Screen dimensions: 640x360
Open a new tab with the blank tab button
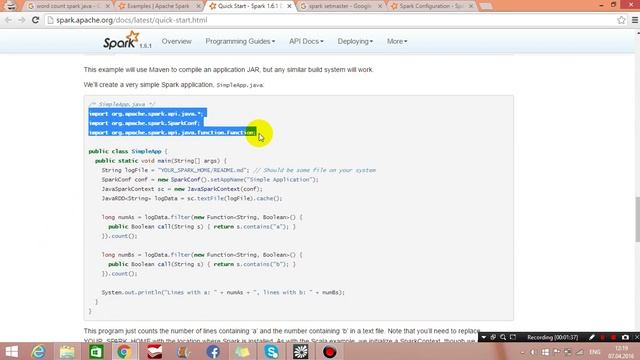485,6
